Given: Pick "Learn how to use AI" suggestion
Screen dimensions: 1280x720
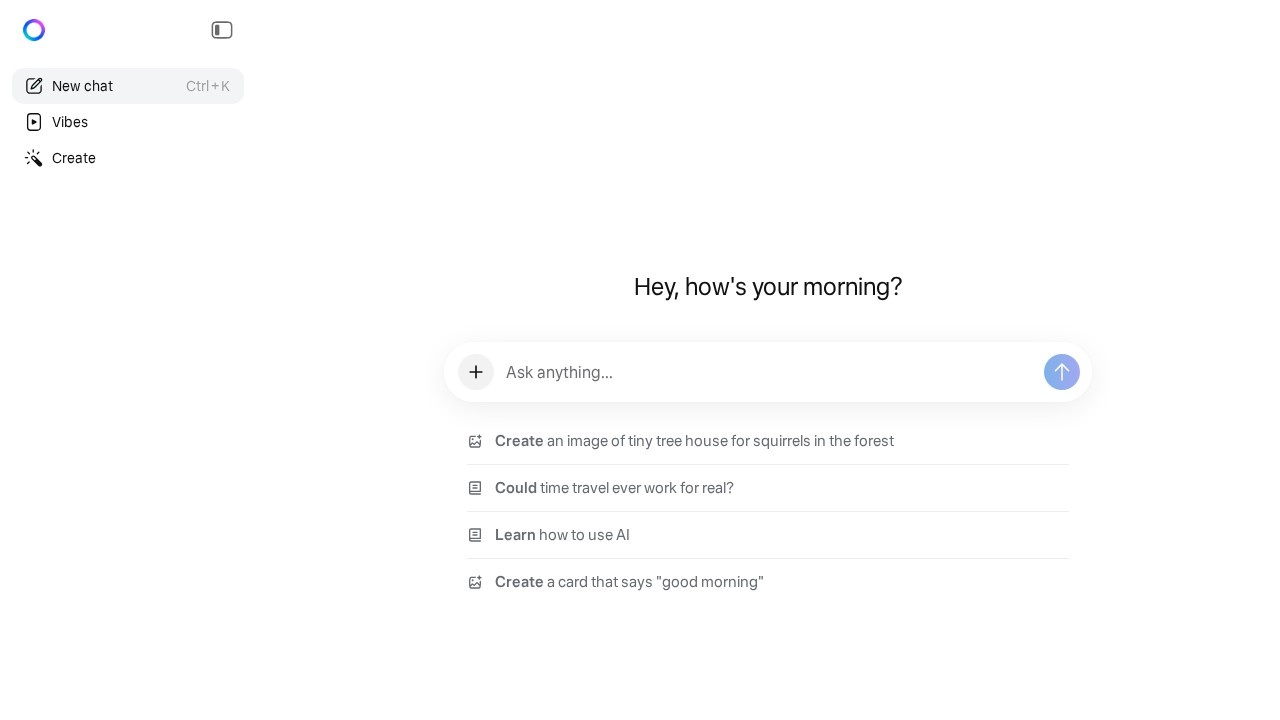Looking at the screenshot, I should (x=562, y=535).
